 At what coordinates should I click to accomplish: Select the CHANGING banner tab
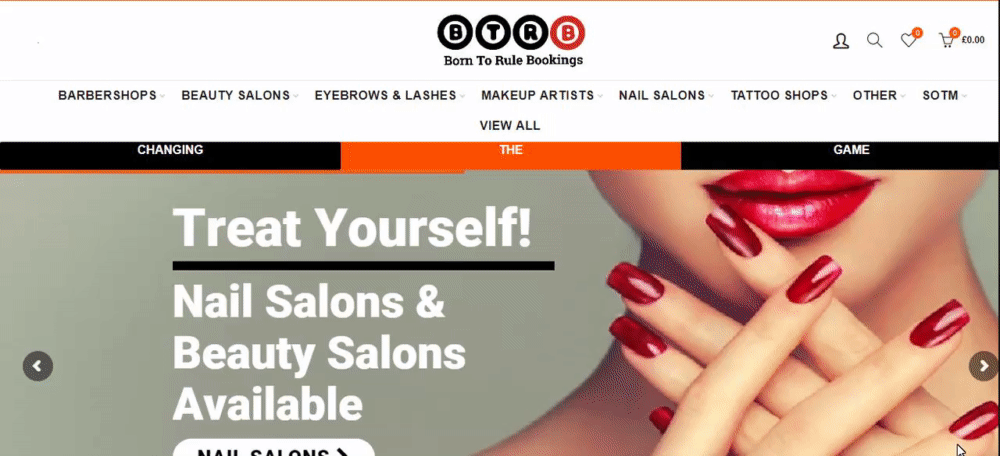170,156
